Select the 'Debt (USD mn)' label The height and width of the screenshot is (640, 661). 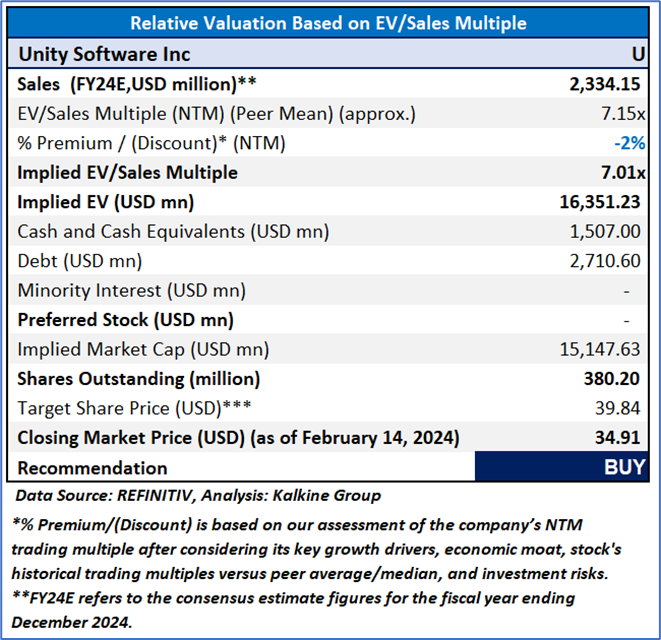point(80,261)
